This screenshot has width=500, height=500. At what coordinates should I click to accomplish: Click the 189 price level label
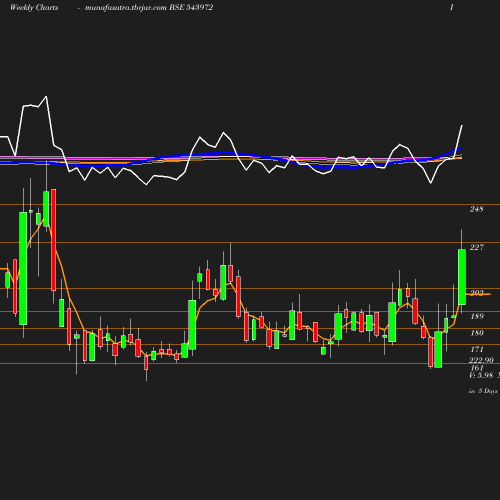pos(477,316)
